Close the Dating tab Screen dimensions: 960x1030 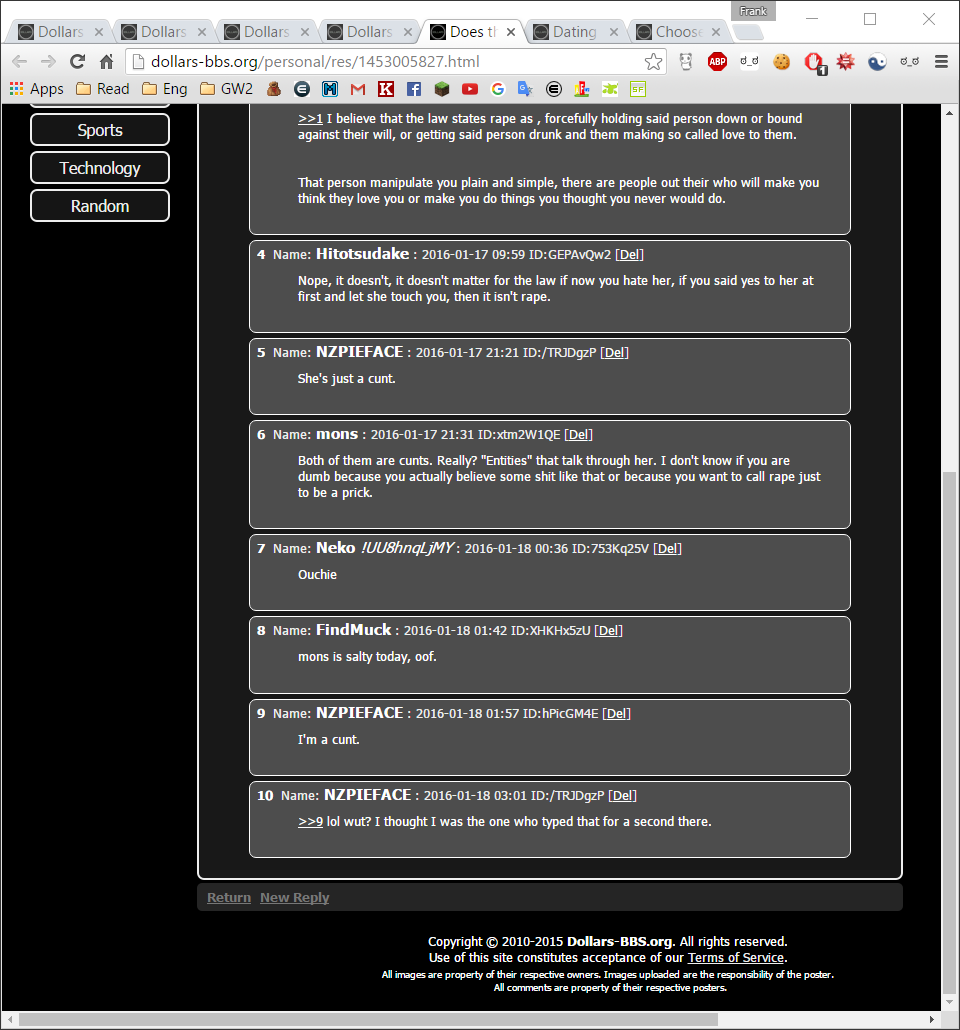tap(614, 32)
